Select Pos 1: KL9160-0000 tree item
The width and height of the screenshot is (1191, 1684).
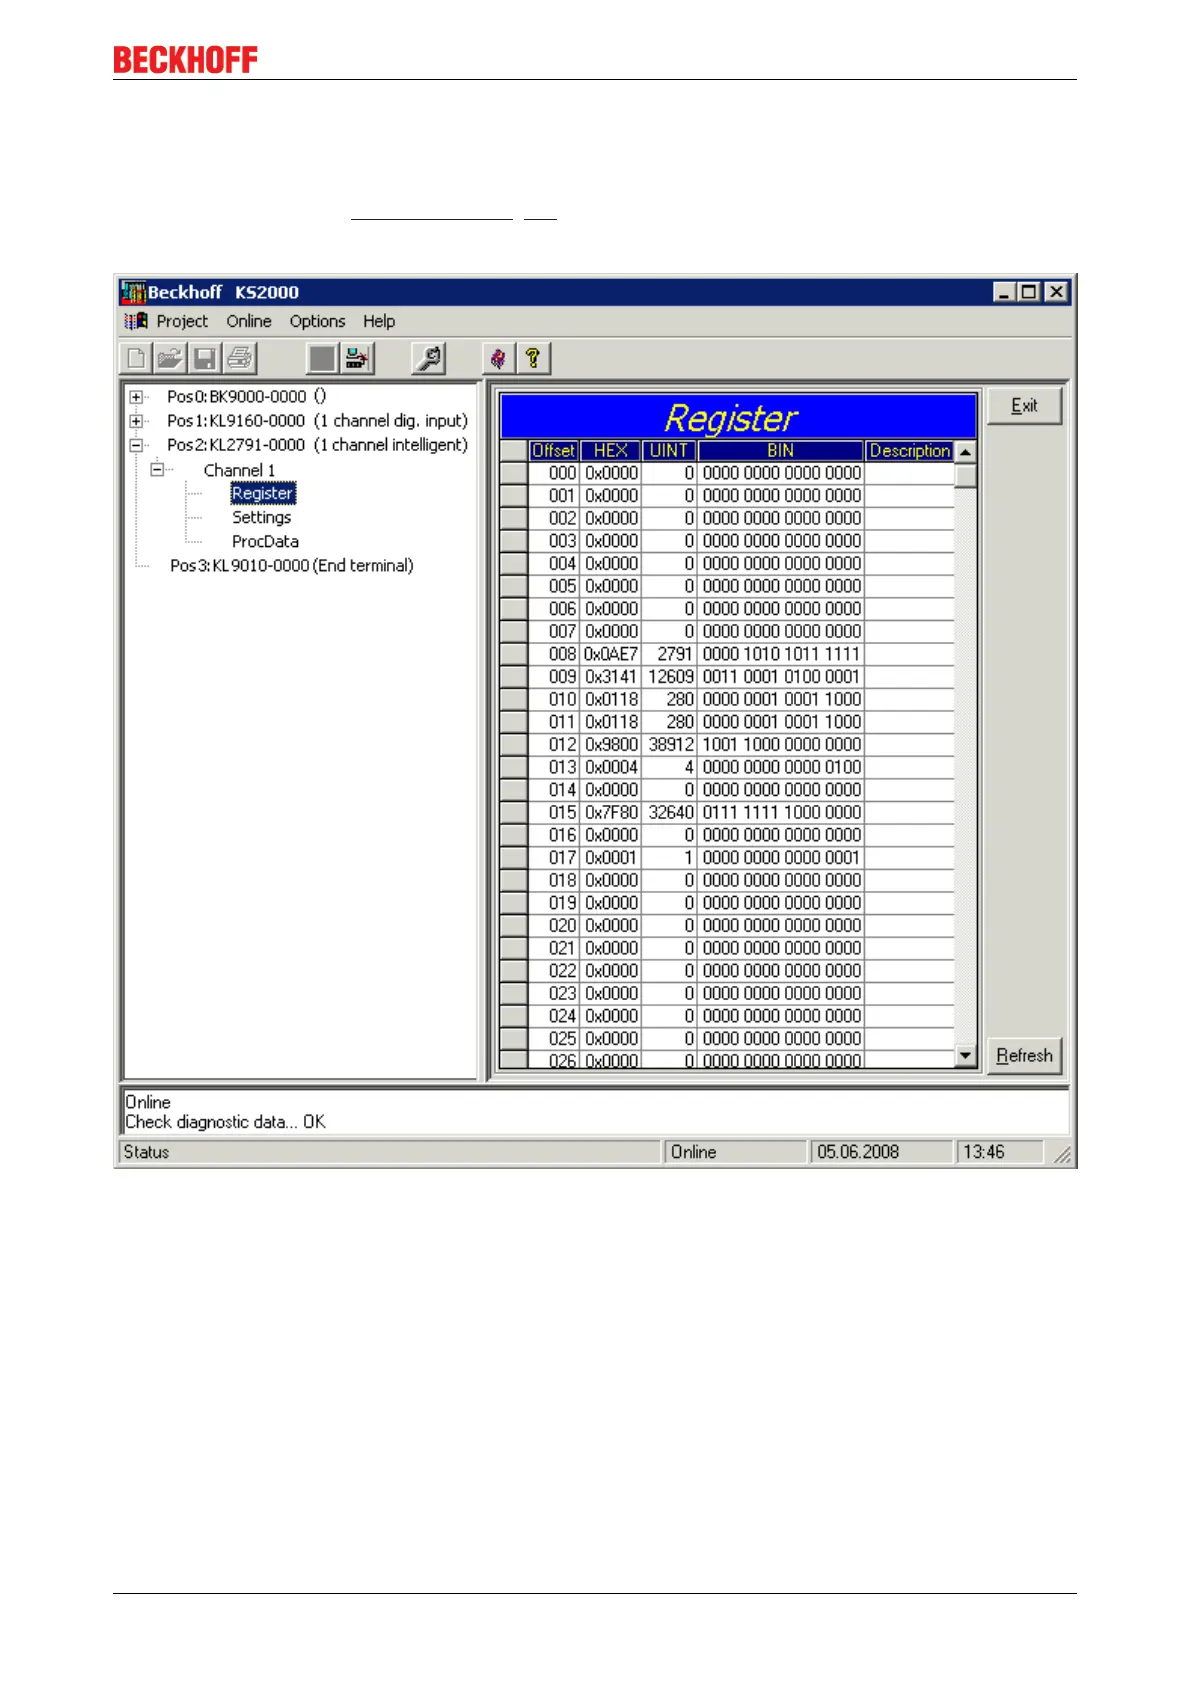pos(317,421)
